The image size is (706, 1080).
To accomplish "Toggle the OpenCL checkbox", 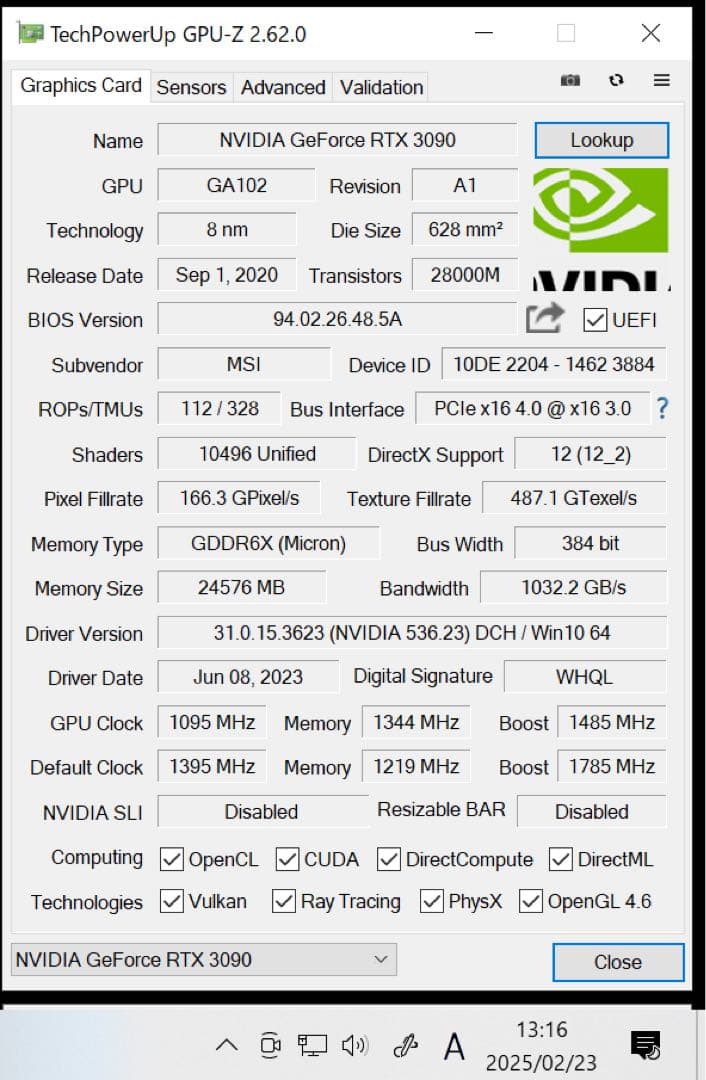I will 172,860.
